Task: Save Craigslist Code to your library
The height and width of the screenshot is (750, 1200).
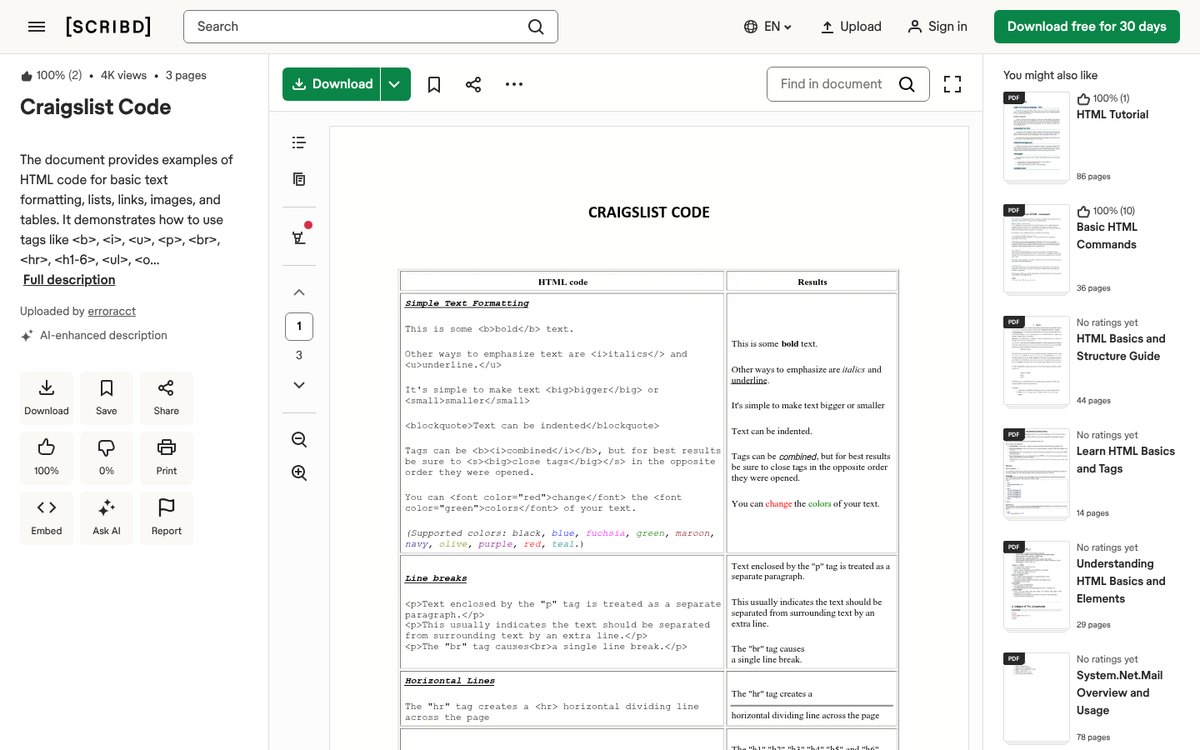Action: coord(106,397)
